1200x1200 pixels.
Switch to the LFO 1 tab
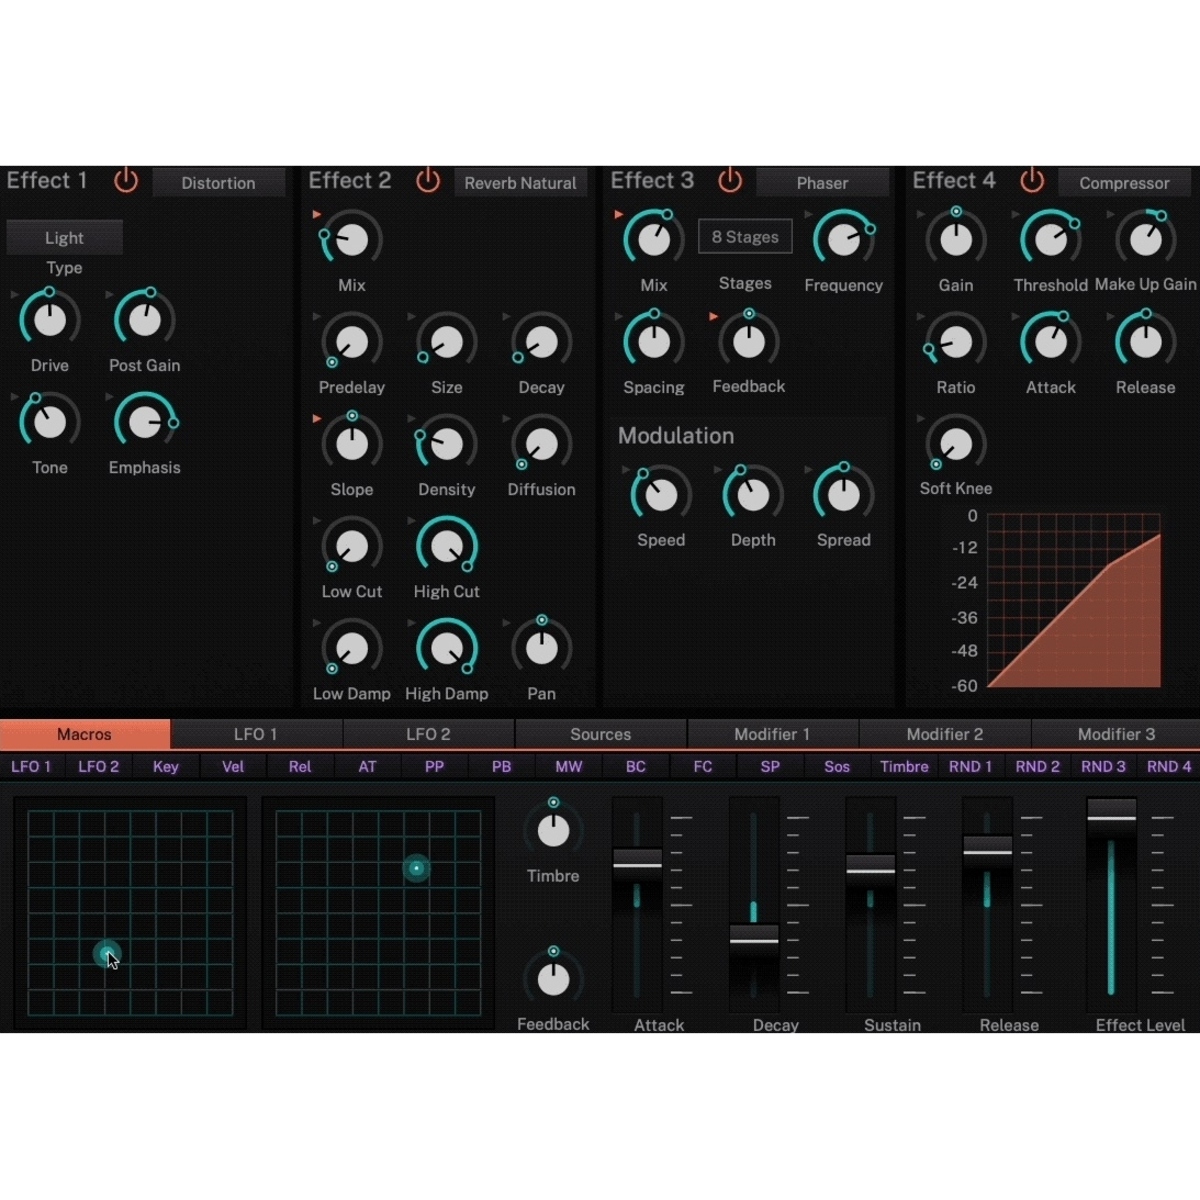(x=256, y=734)
